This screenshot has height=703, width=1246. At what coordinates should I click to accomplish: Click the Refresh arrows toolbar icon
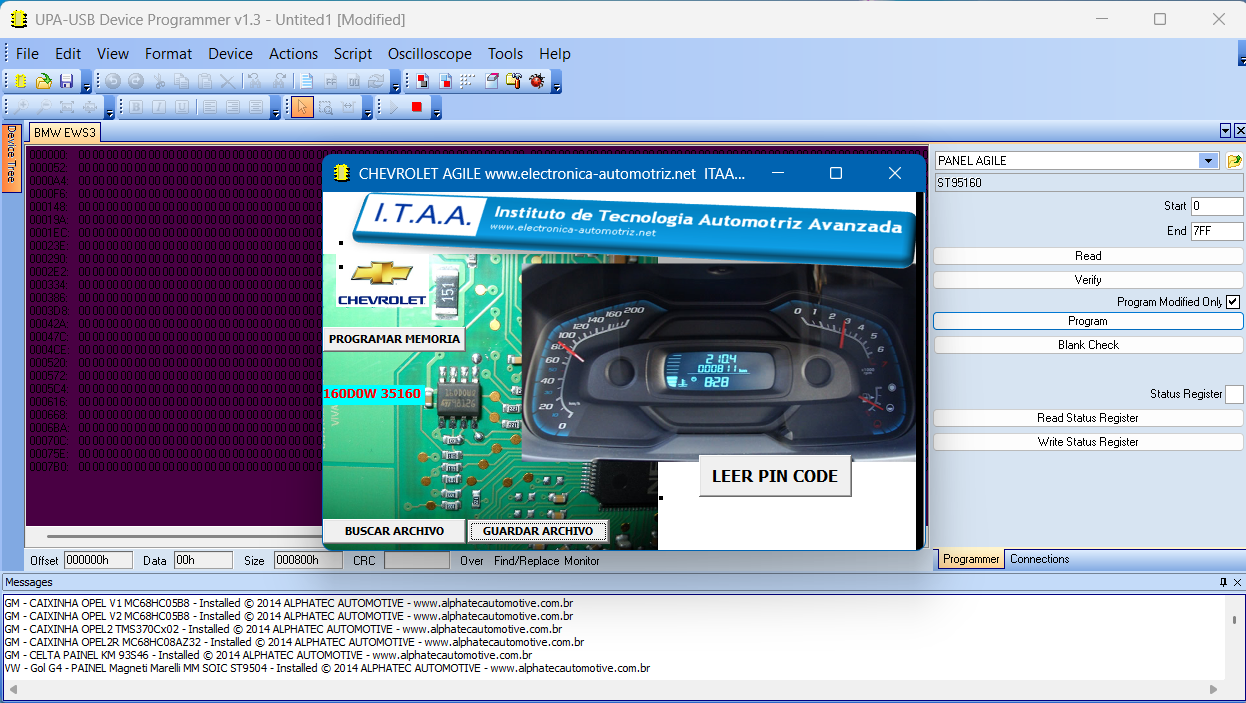pyautogui.click(x=376, y=81)
